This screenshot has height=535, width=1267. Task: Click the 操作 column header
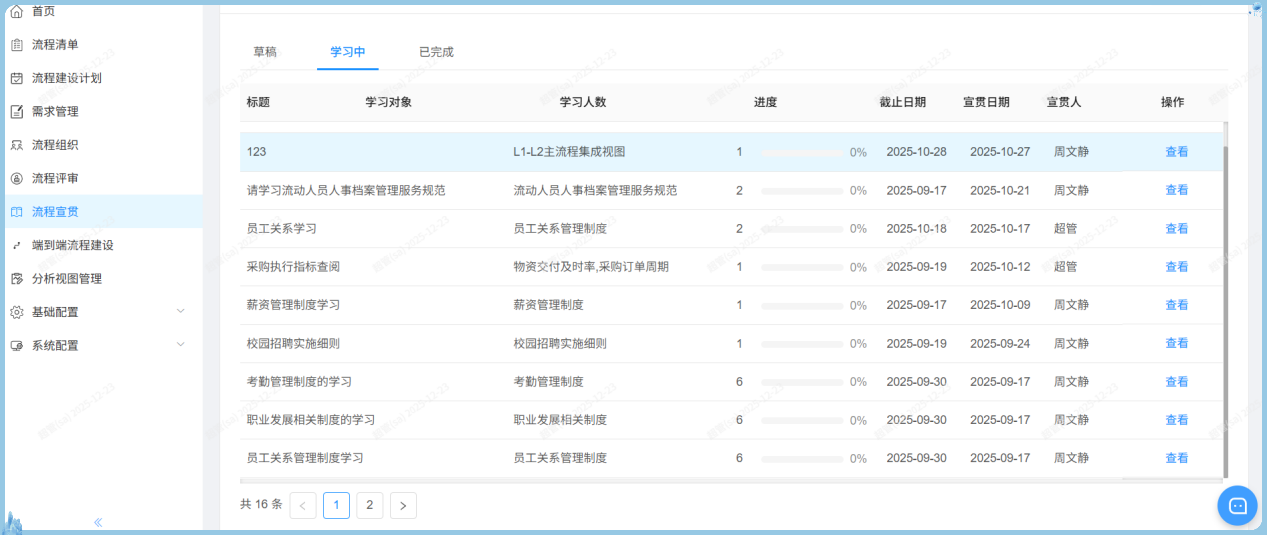click(1173, 102)
